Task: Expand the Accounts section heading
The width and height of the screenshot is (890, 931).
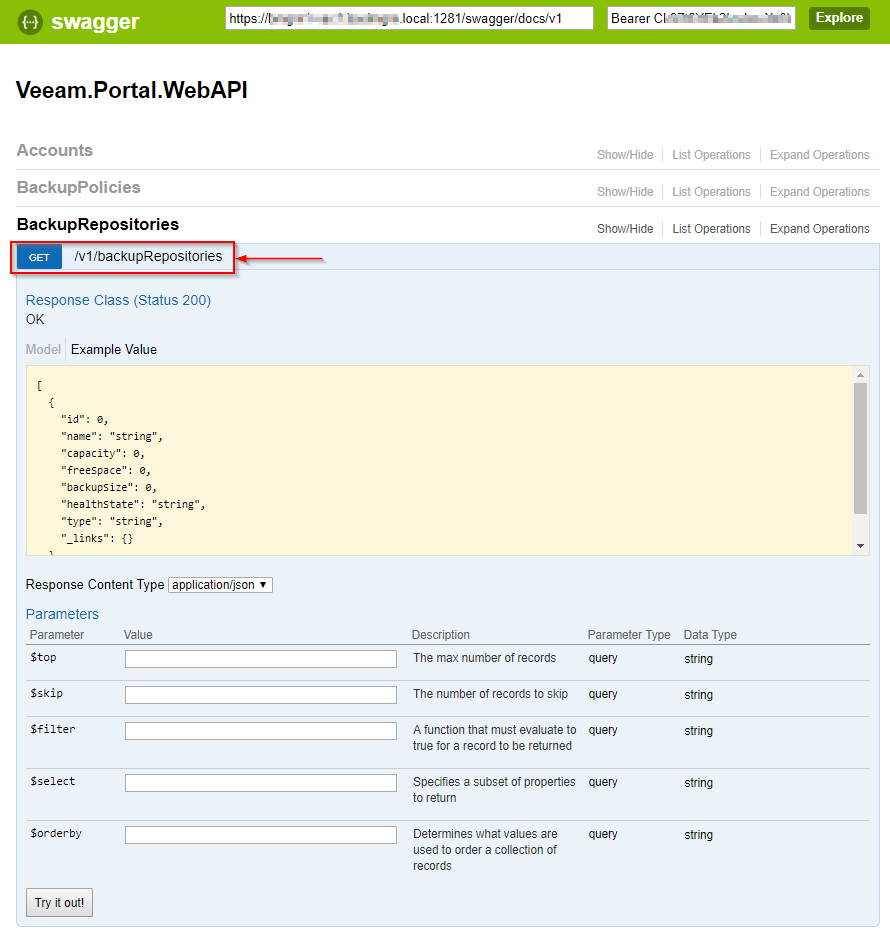Action: click(x=55, y=150)
